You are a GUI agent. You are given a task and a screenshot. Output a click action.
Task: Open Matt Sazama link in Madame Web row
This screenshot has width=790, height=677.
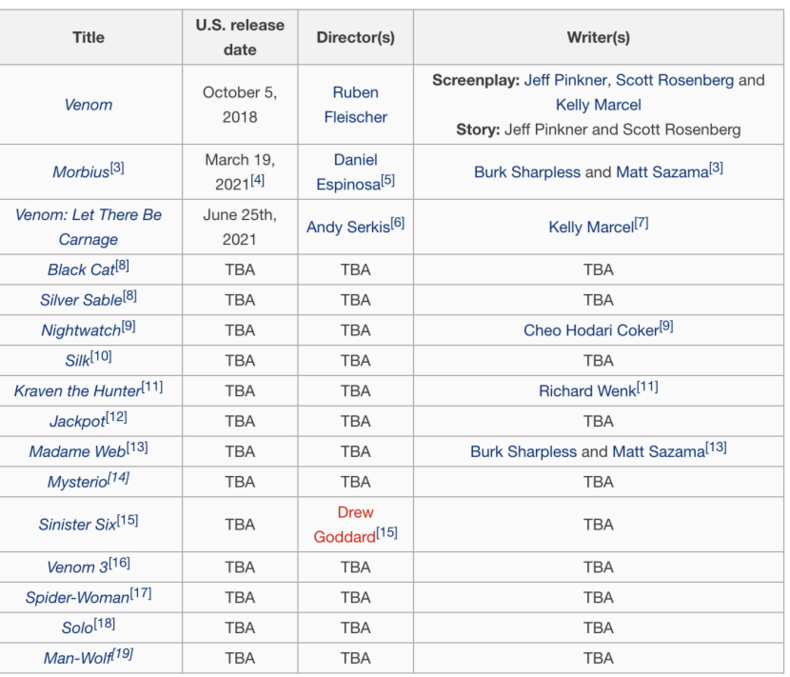tap(659, 451)
